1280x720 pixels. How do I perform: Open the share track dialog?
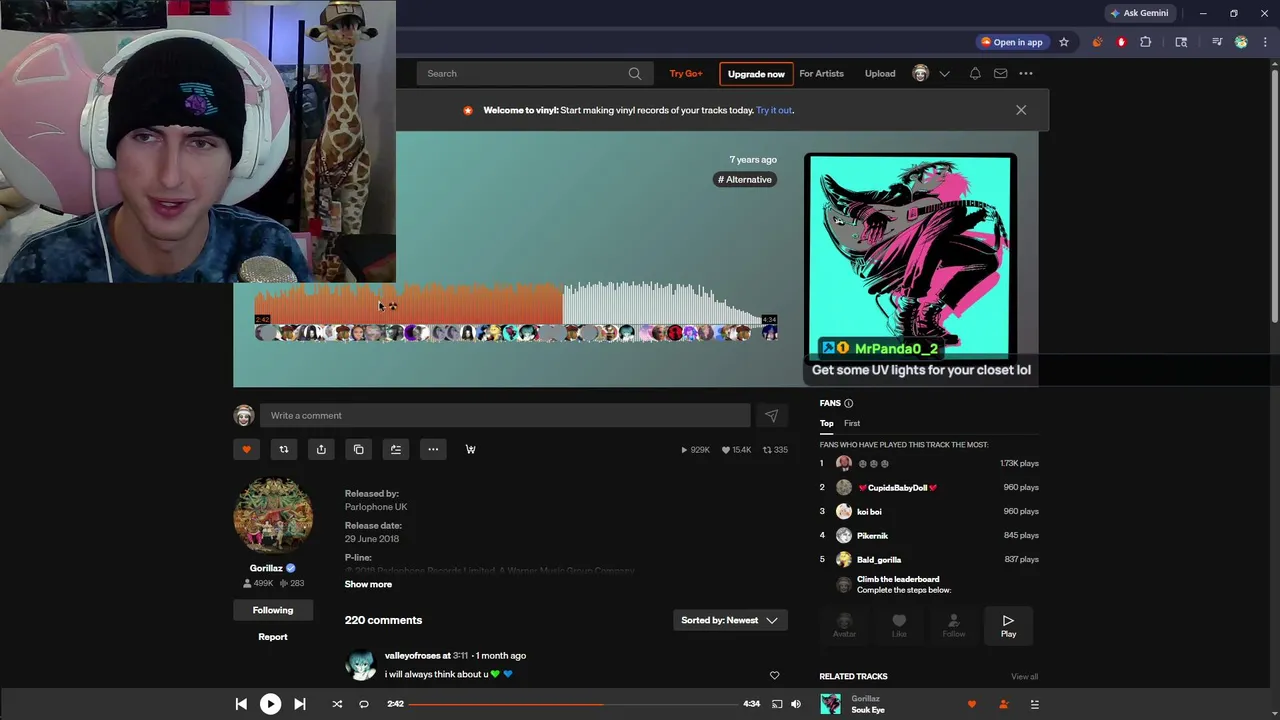[x=321, y=449]
